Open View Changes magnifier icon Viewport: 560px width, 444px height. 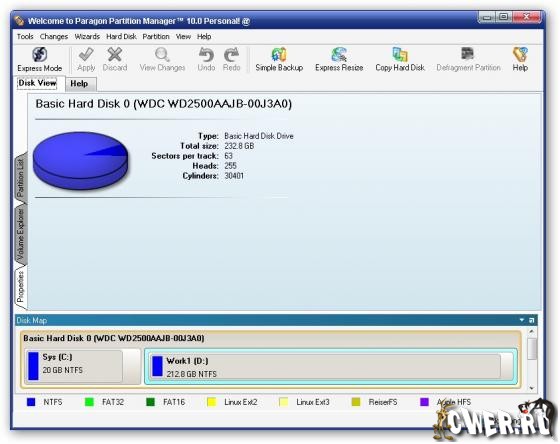click(162, 55)
